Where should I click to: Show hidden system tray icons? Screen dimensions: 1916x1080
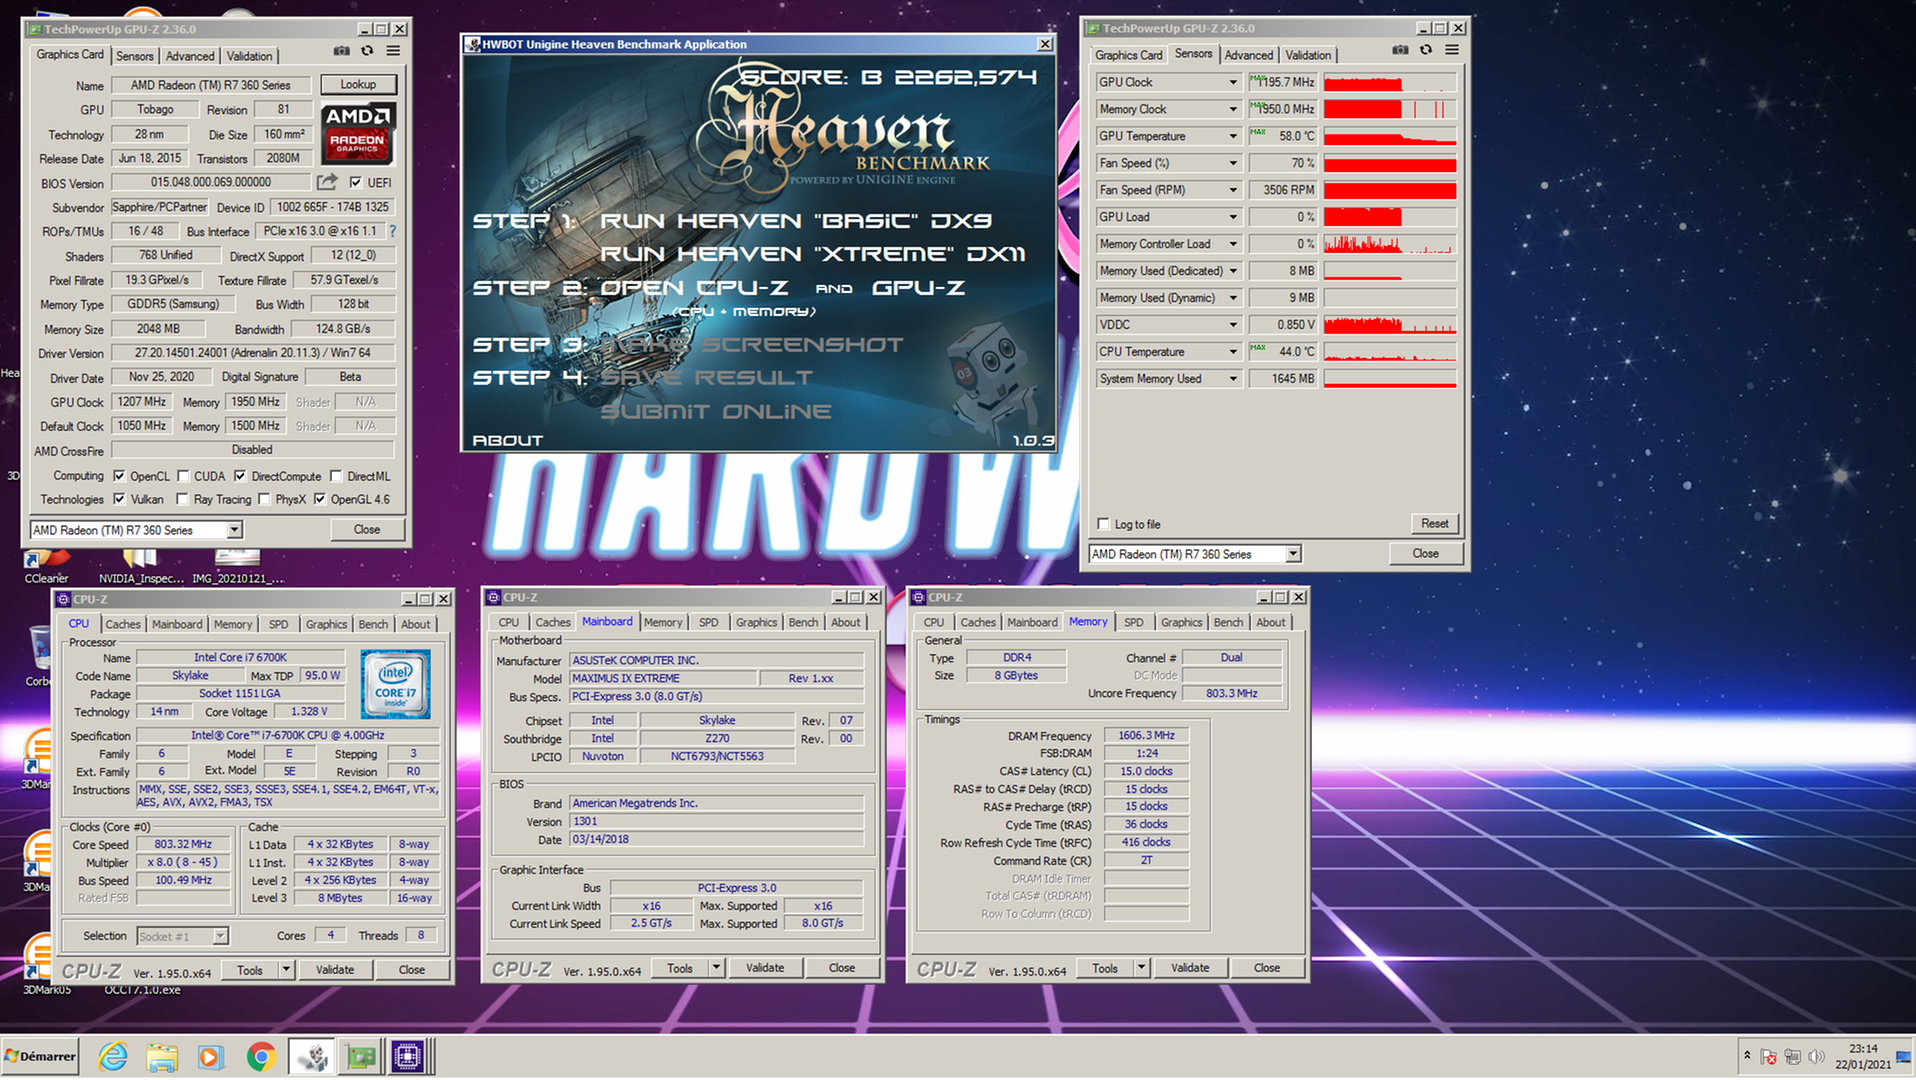(1747, 1056)
